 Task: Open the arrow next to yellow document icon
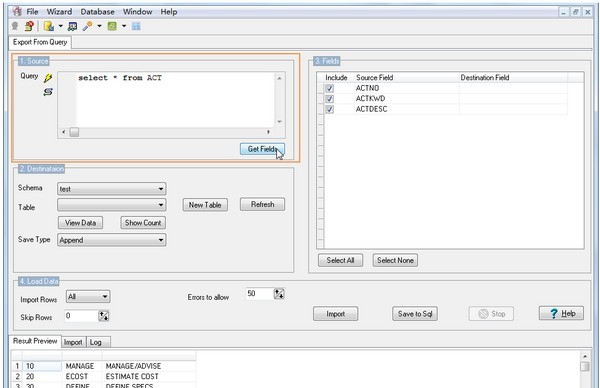[60, 26]
